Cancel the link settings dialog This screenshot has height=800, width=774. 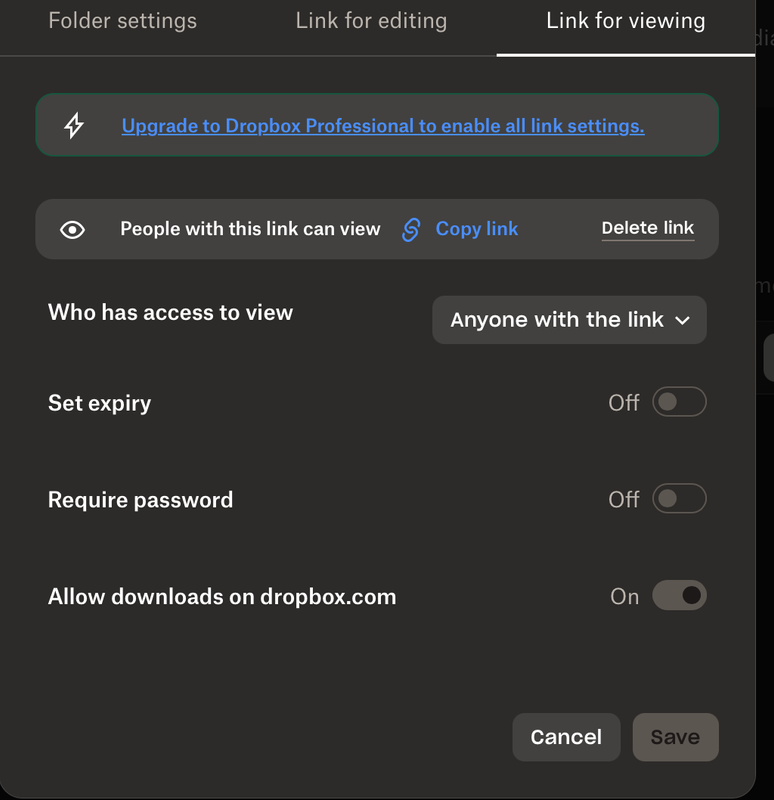pos(566,737)
